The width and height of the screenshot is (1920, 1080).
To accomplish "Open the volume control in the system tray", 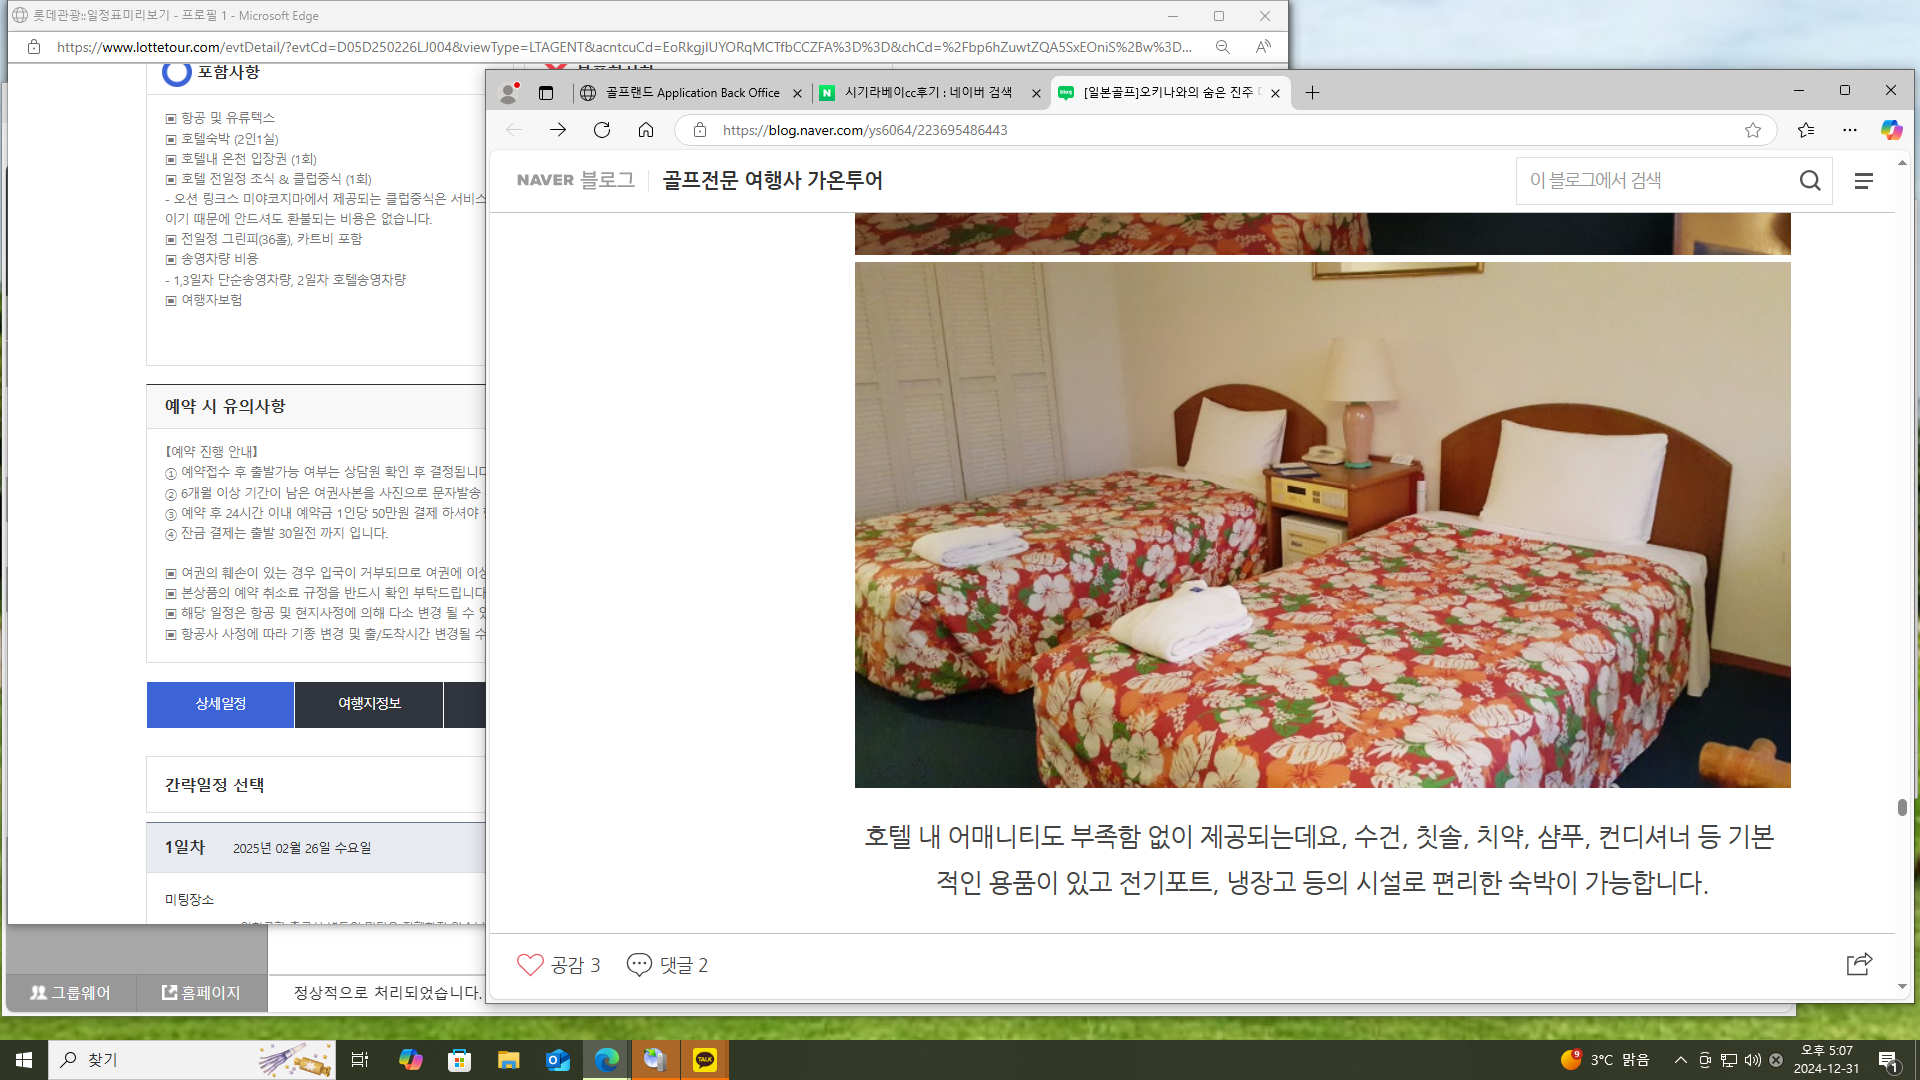I will click(1752, 1060).
